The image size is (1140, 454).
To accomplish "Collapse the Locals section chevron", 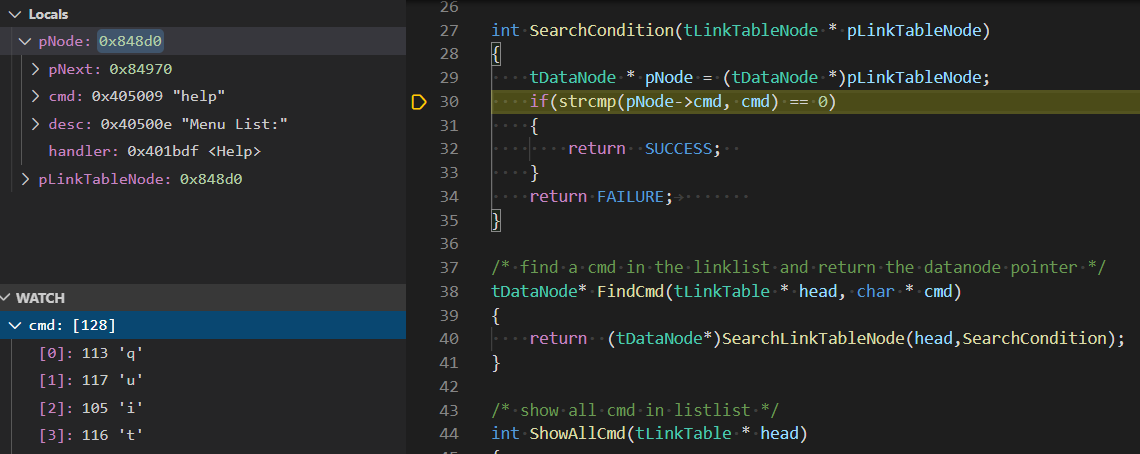I will pos(15,14).
